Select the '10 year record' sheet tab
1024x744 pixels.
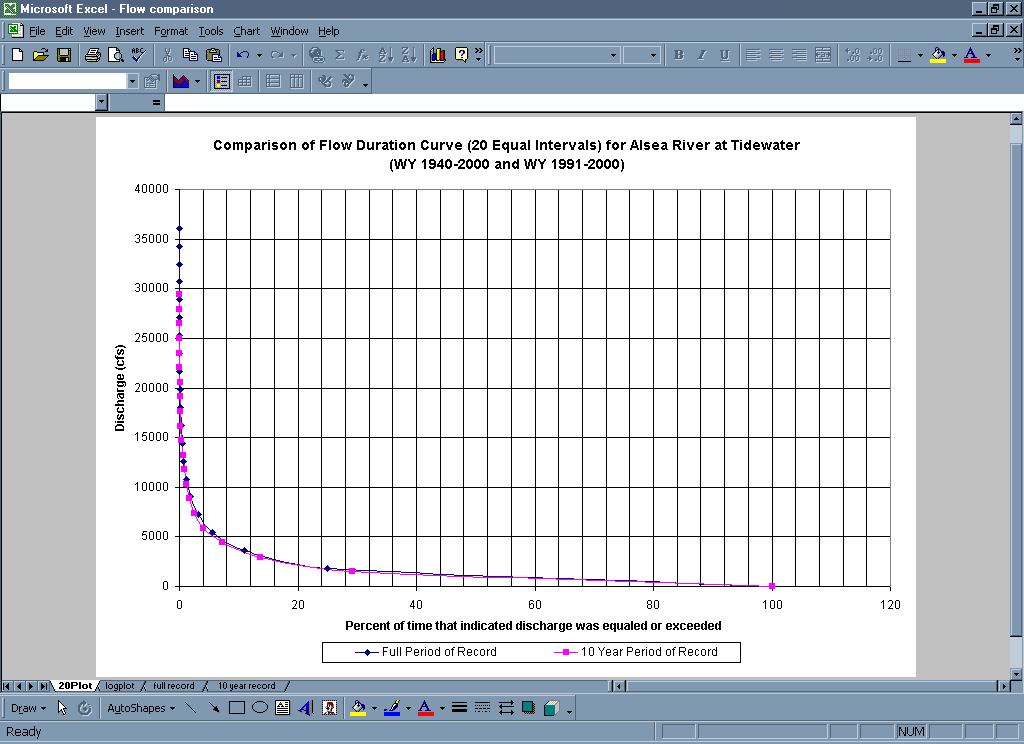[246, 686]
